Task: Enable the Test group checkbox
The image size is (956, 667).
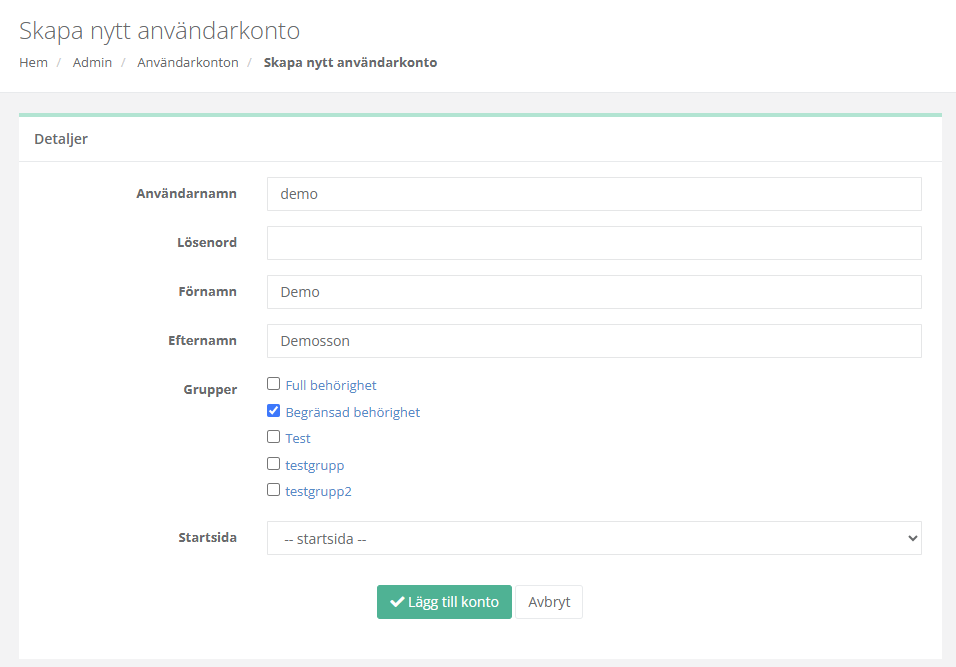Action: click(273, 437)
